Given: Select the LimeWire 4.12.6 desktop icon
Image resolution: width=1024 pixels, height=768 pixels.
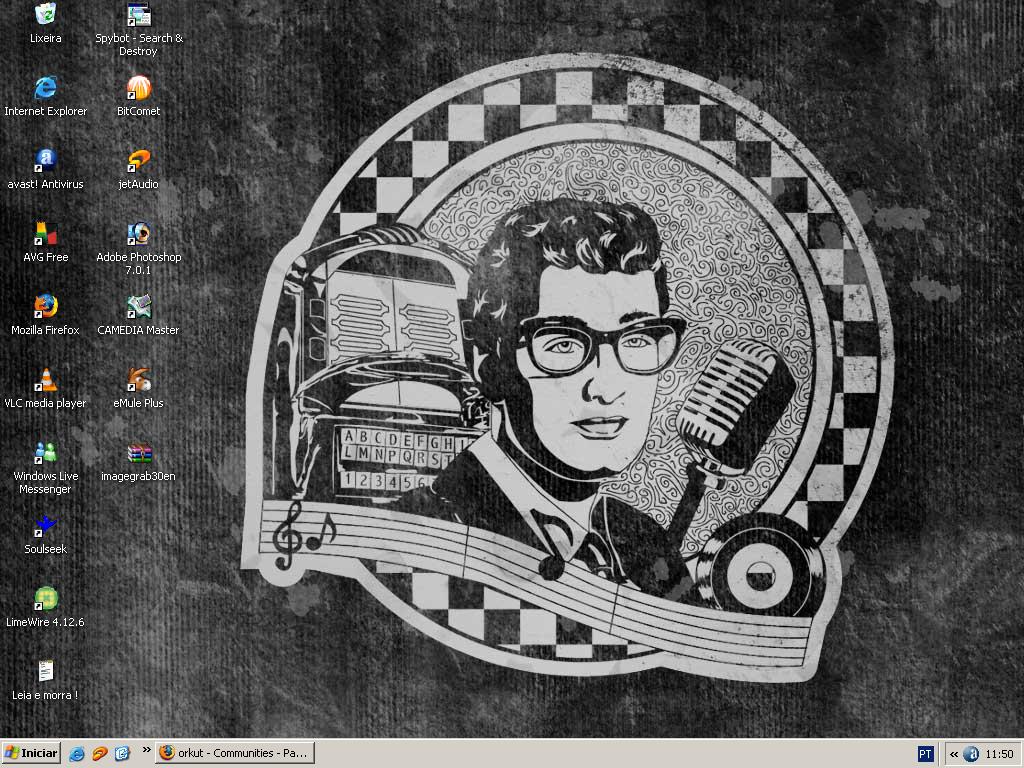Looking at the screenshot, I should point(45,599).
